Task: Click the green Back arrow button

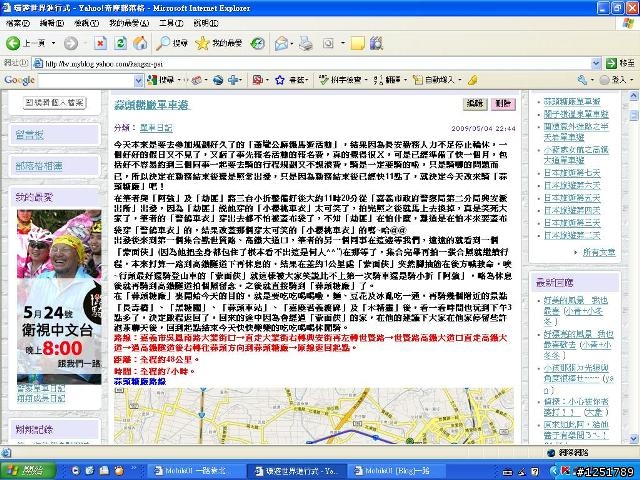Action: [x=13, y=43]
